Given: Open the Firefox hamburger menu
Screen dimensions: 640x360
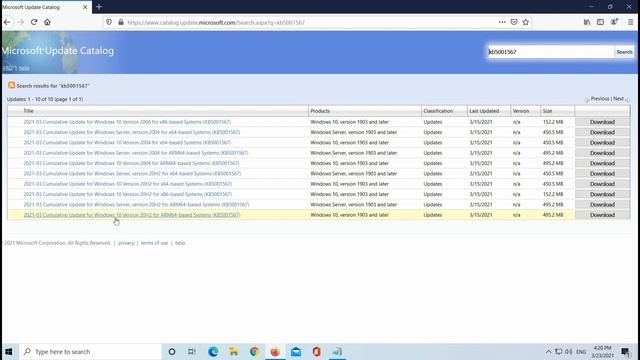Looking at the screenshot, I should click(631, 22).
